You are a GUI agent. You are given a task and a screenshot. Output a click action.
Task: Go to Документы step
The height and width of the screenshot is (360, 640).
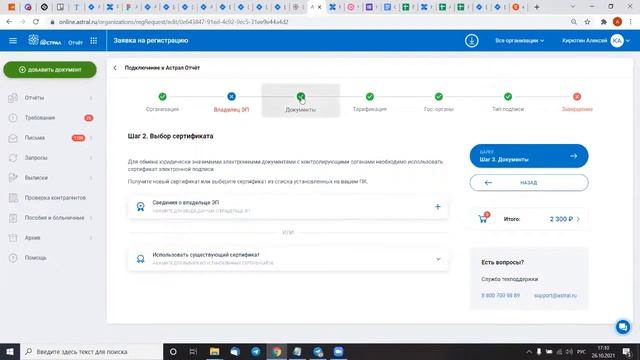300,102
